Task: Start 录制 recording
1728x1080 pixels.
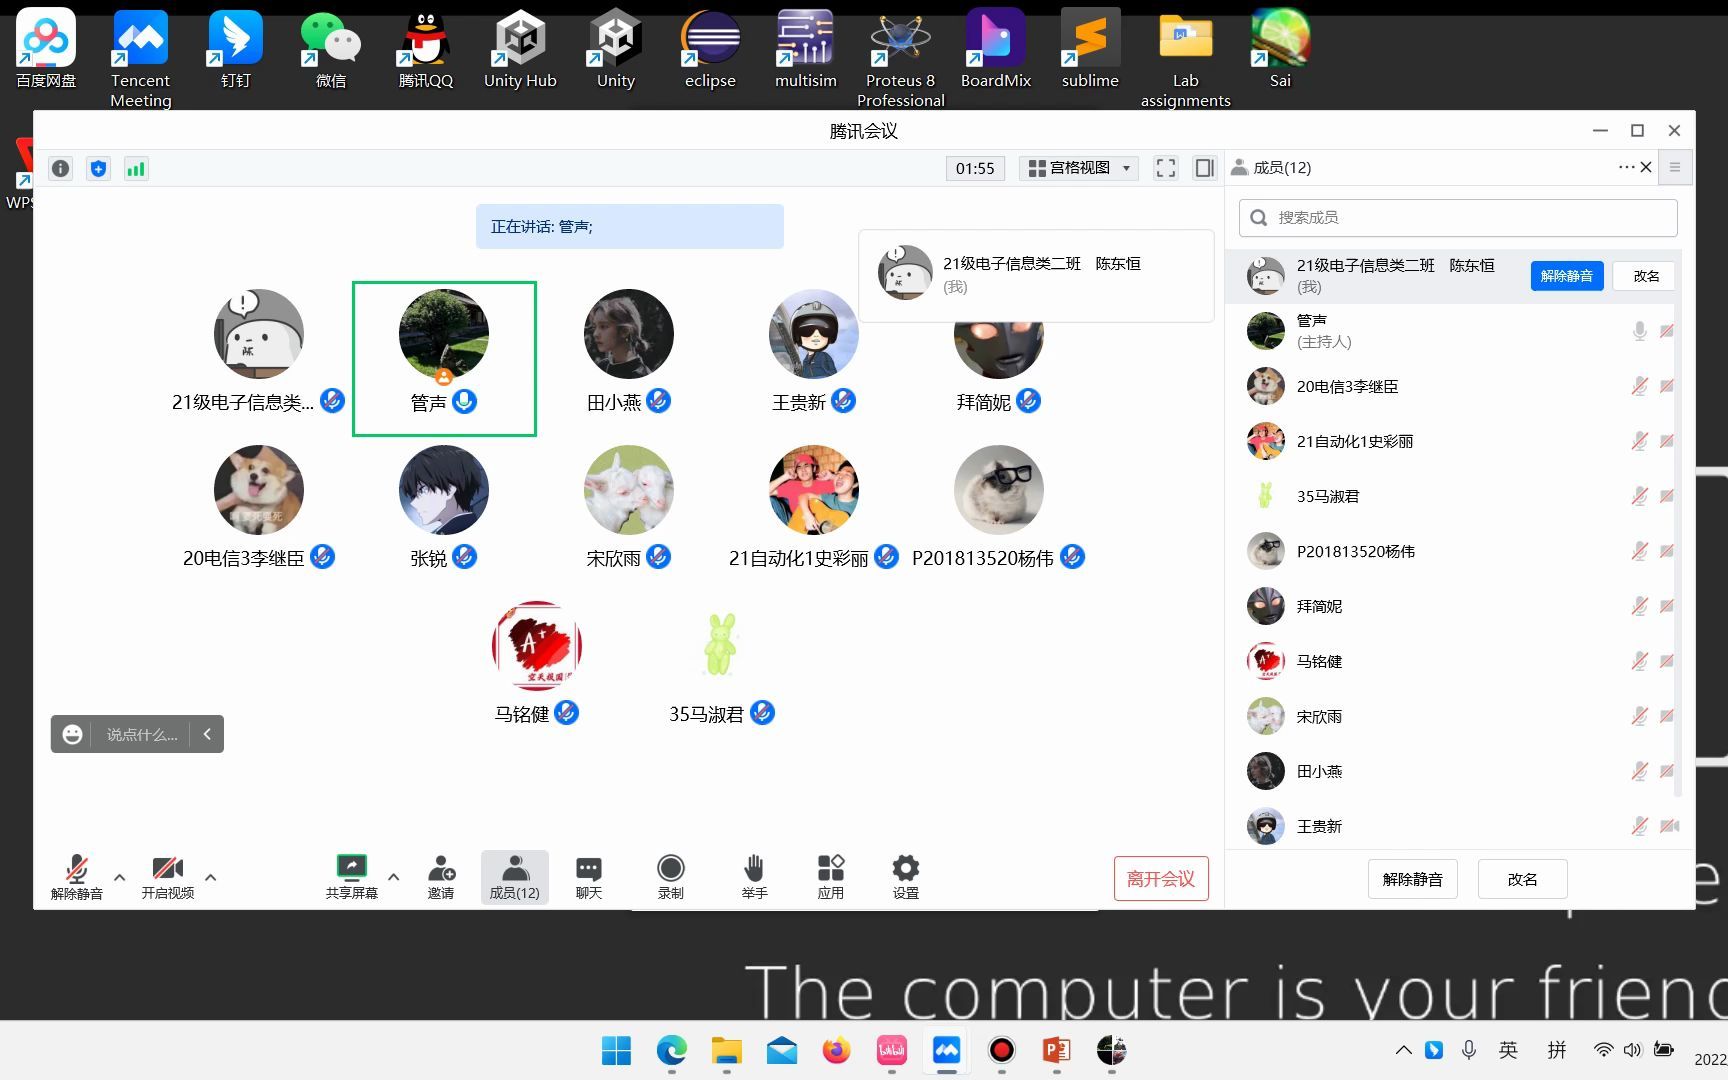Action: (671, 877)
